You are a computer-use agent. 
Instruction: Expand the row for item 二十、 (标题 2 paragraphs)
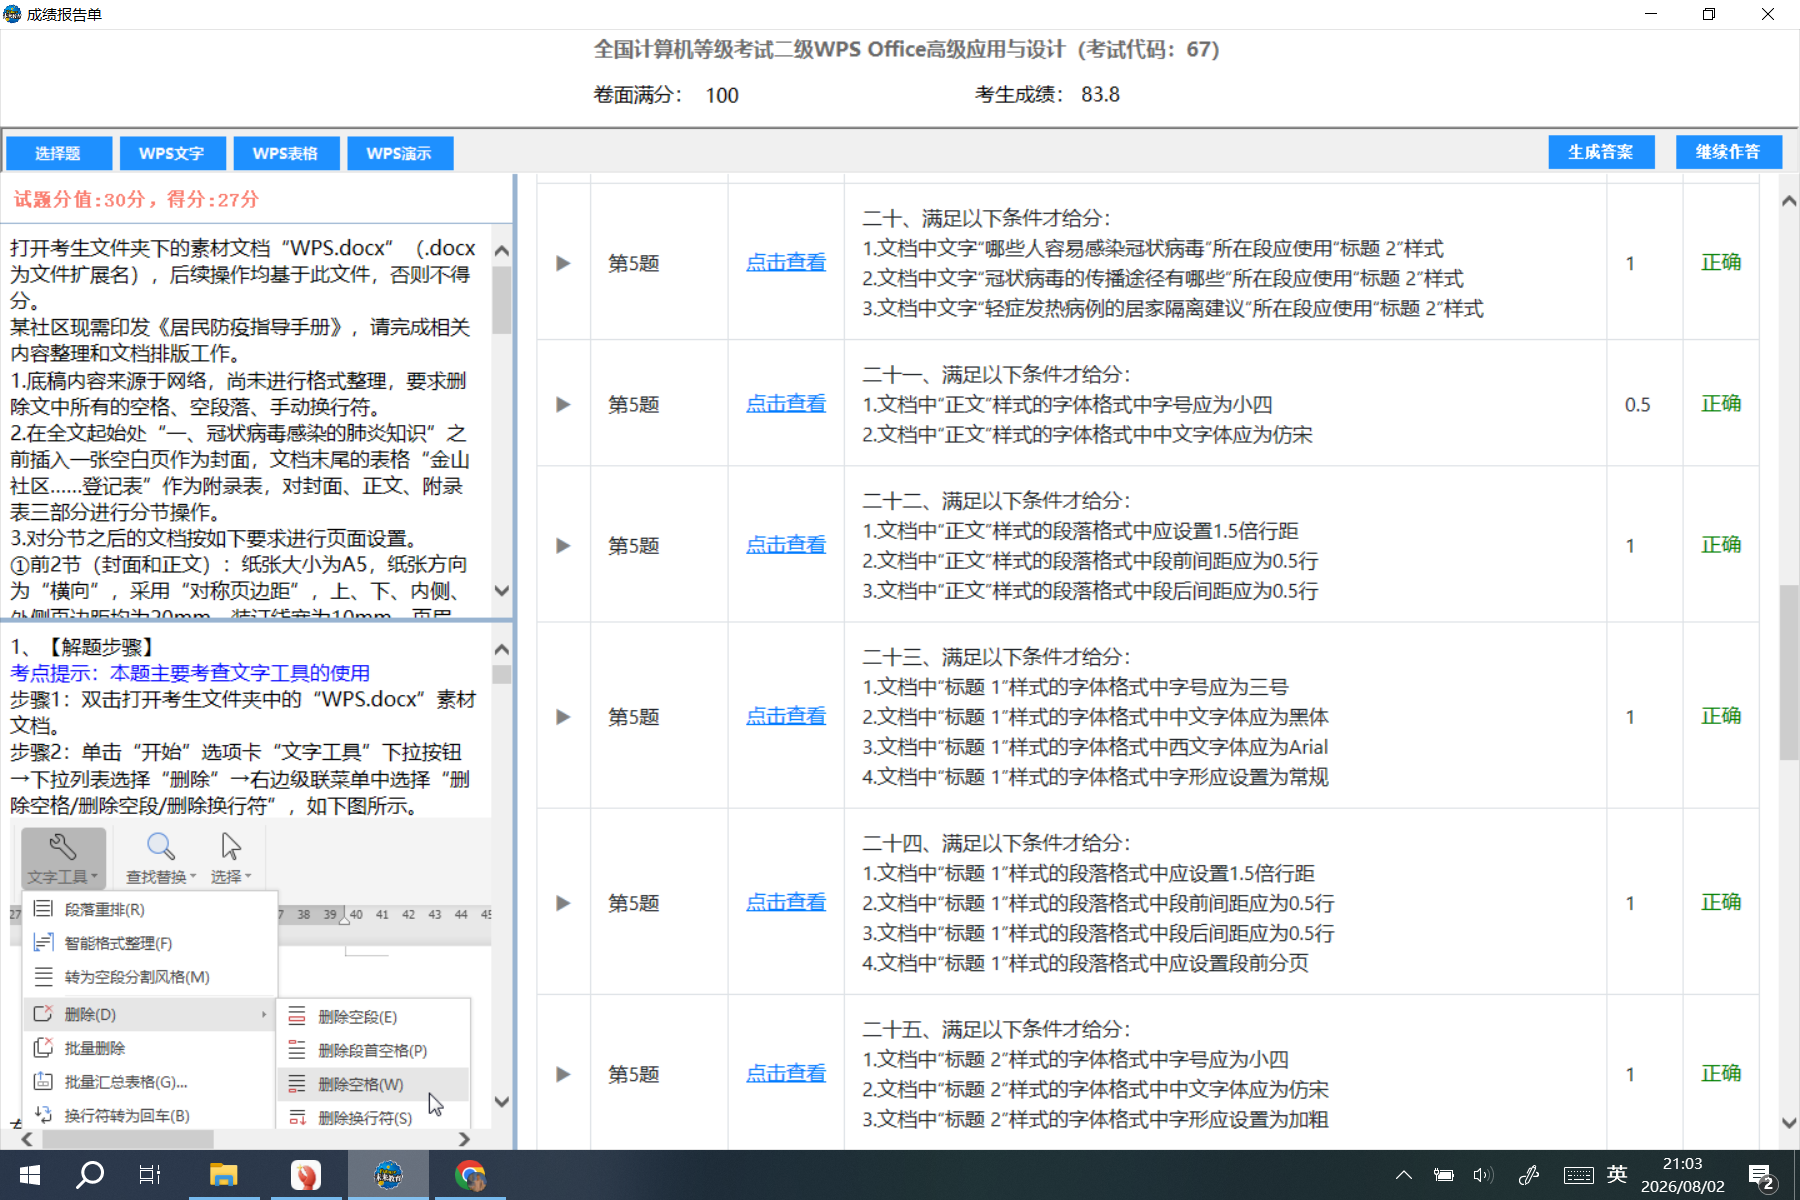click(x=563, y=263)
